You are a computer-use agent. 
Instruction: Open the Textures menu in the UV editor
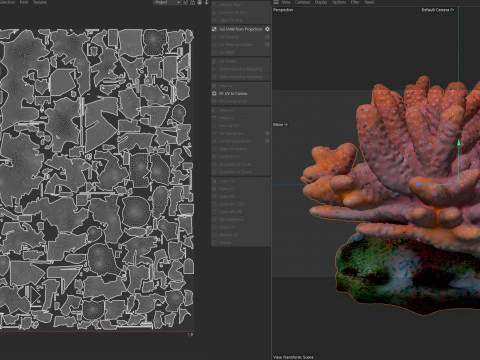[x=40, y=2]
